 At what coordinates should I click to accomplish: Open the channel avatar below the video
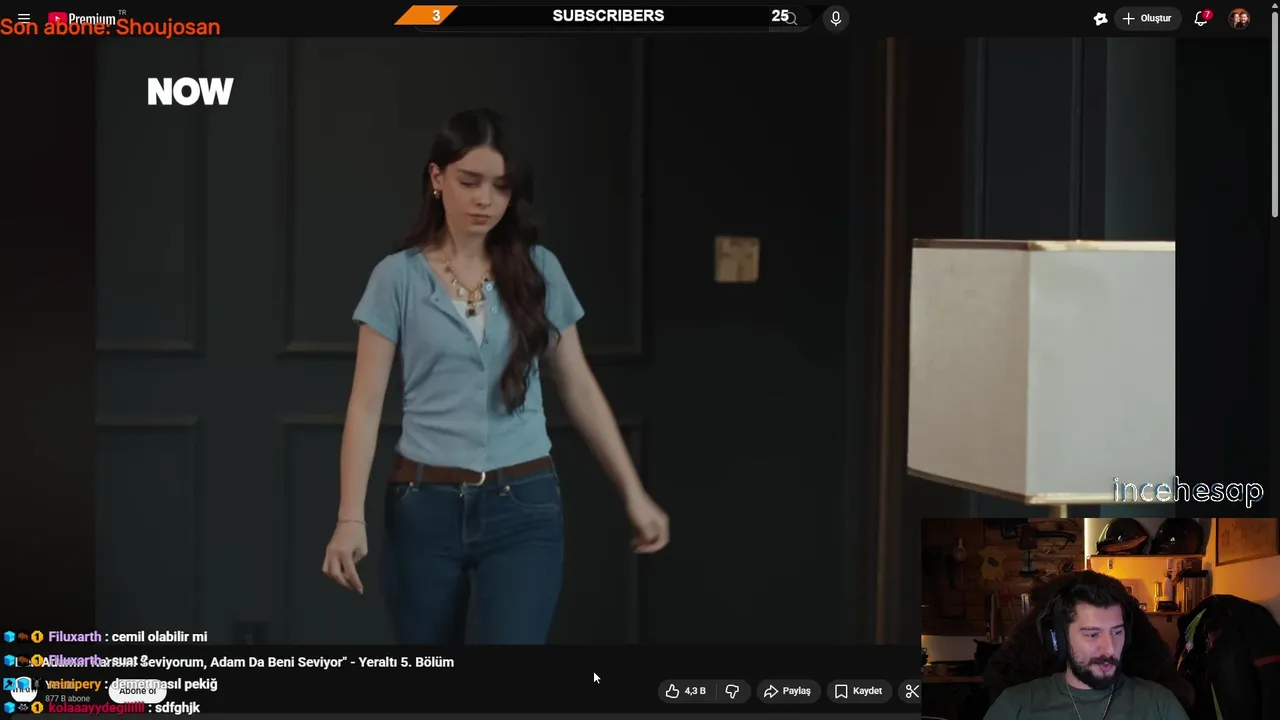click(x=22, y=688)
